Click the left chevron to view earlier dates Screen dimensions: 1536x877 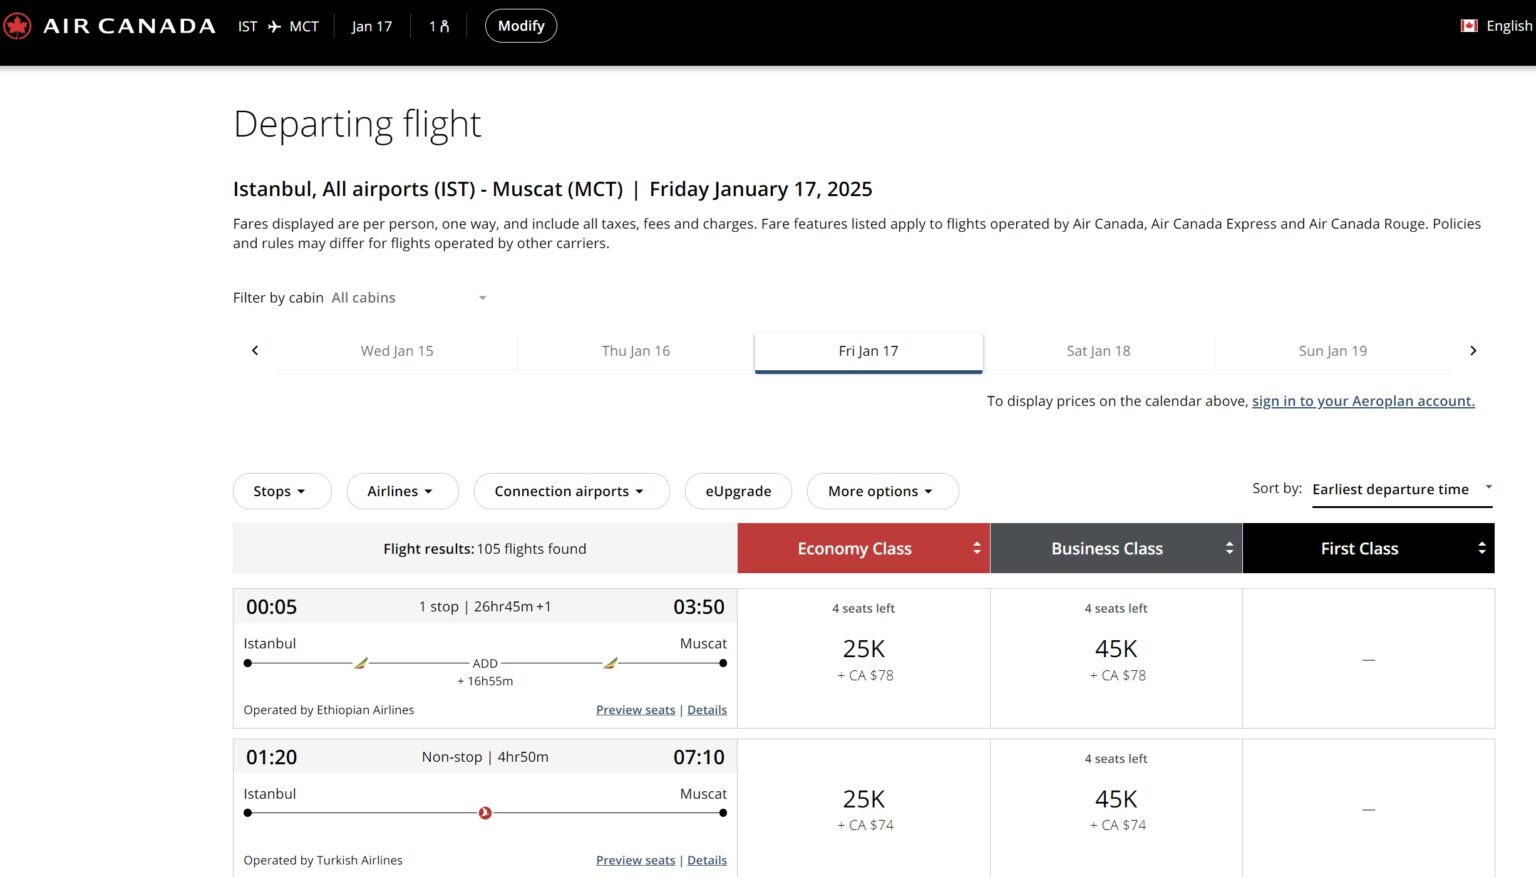point(255,350)
